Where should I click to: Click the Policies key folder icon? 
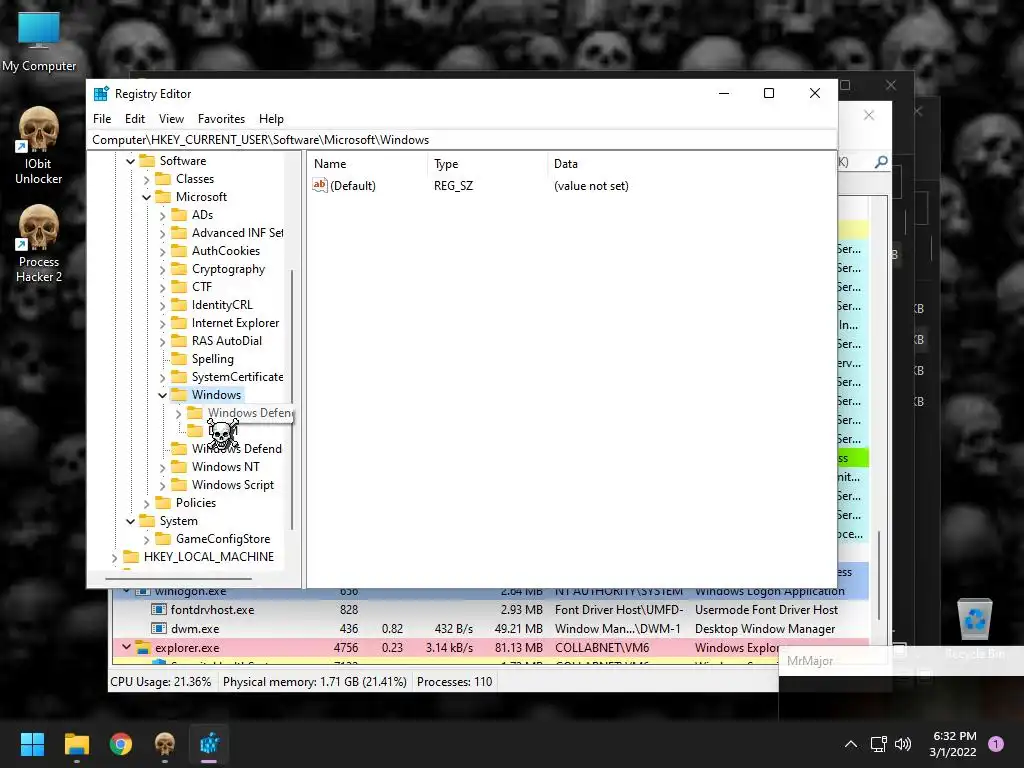[x=163, y=503]
